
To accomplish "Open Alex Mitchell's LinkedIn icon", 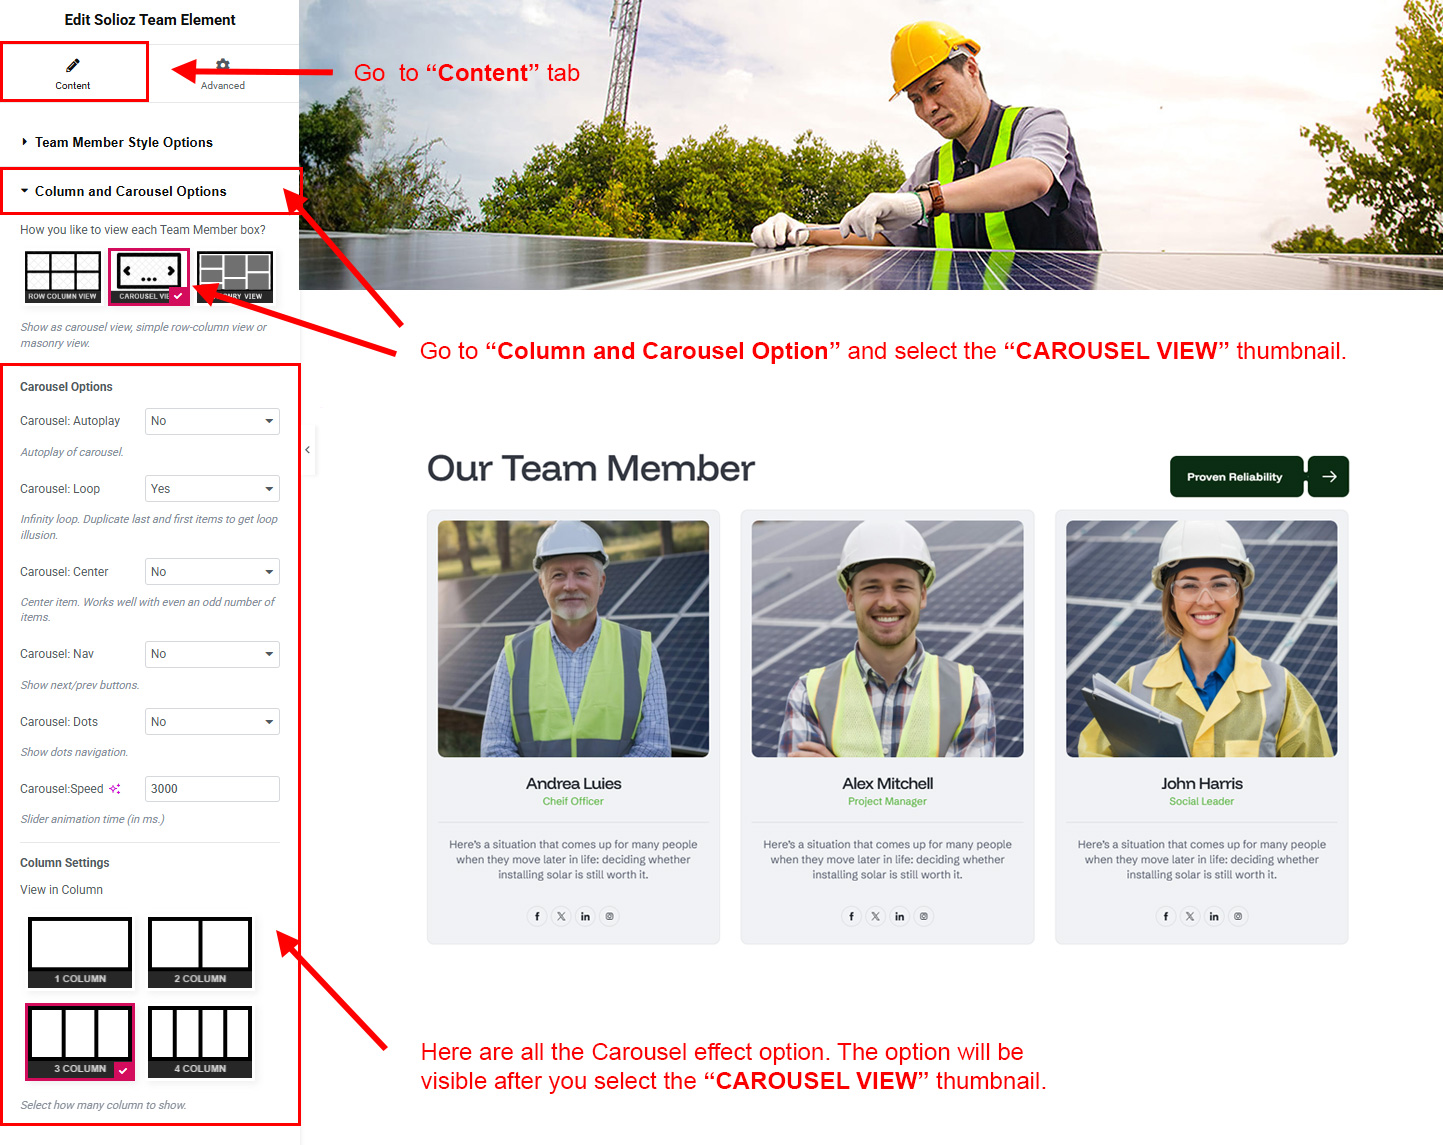I will tap(899, 916).
